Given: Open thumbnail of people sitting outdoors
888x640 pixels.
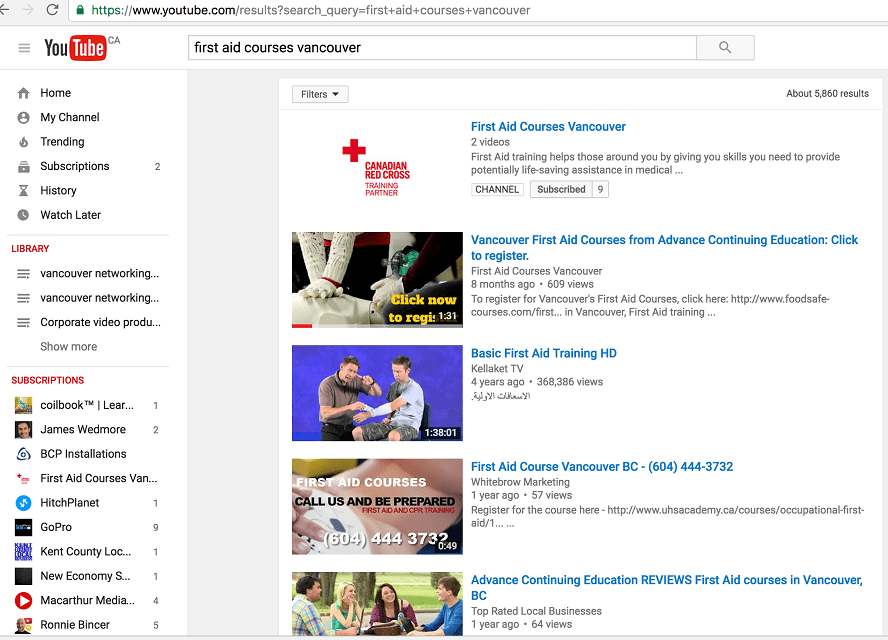Looking at the screenshot, I should point(377,604).
